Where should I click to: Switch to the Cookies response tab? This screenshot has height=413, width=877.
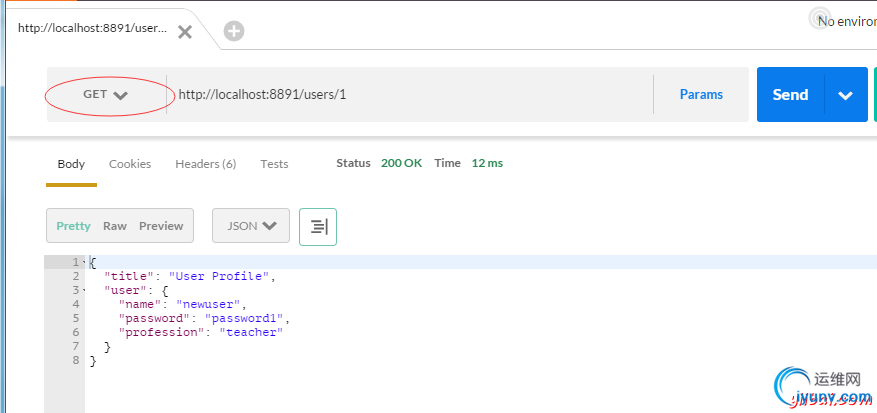130,164
